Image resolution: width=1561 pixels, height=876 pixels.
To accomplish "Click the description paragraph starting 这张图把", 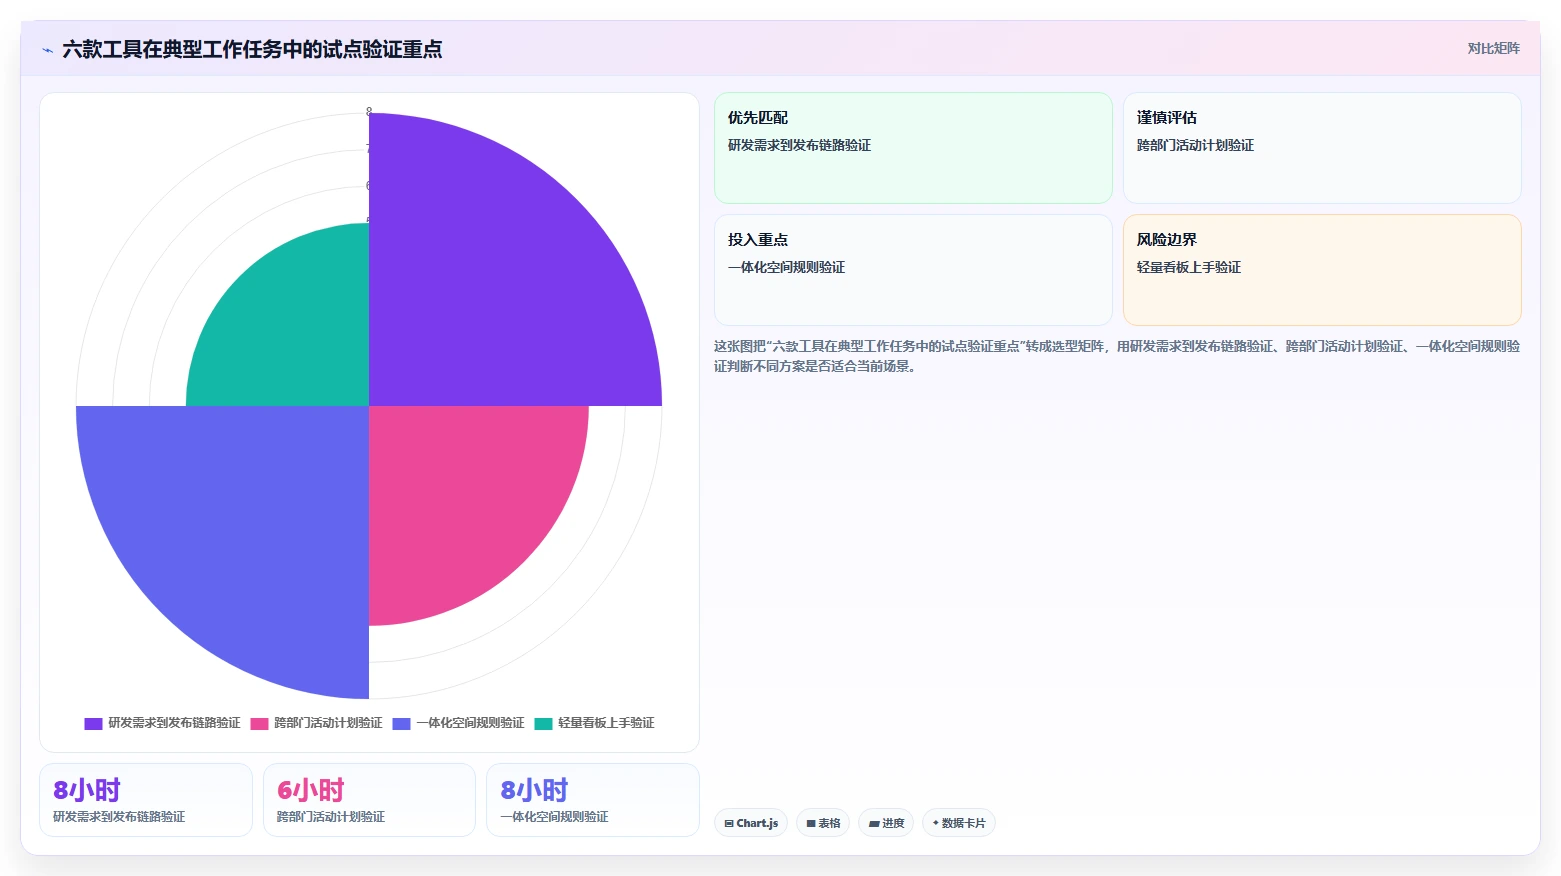I will [1117, 356].
